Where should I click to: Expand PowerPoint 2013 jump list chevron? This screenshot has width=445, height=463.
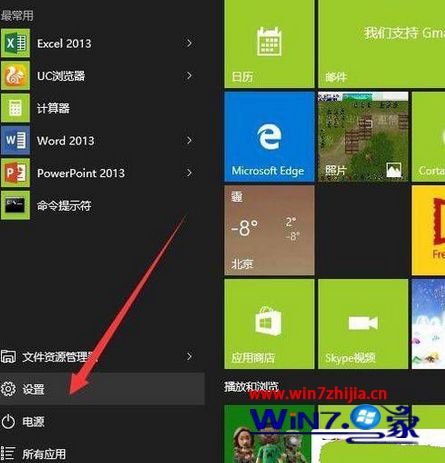pos(189,173)
